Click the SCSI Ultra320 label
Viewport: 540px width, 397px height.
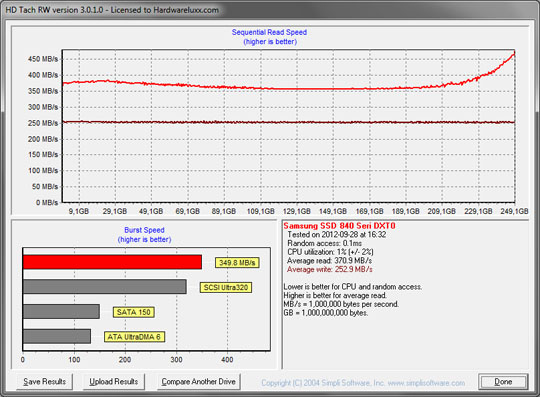click(226, 288)
